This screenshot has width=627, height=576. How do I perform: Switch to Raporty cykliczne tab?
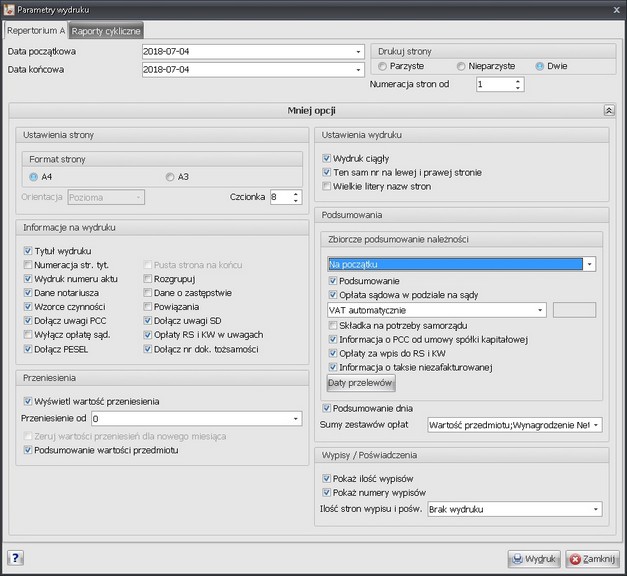pos(107,31)
